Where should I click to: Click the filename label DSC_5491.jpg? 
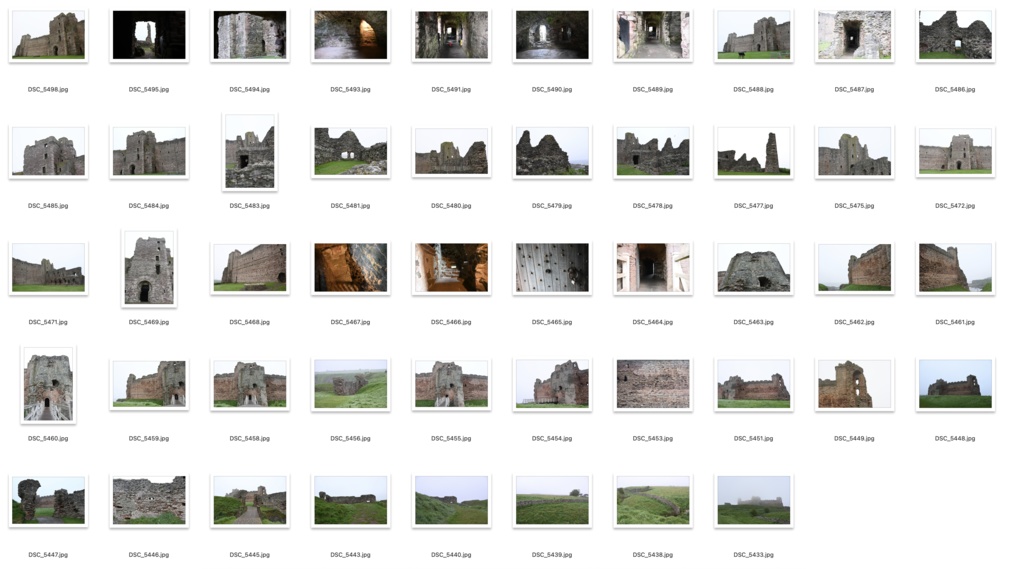click(451, 89)
